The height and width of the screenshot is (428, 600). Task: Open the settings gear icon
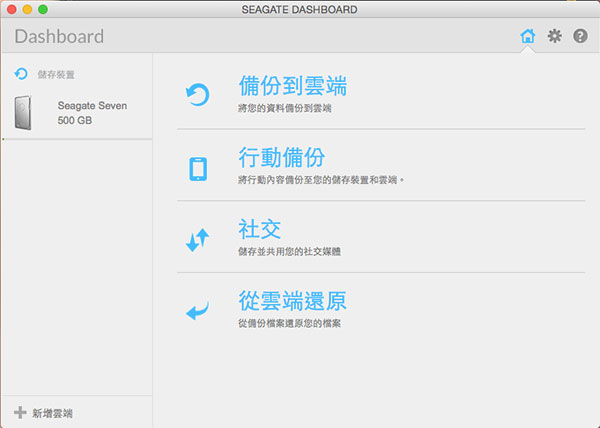tap(554, 36)
